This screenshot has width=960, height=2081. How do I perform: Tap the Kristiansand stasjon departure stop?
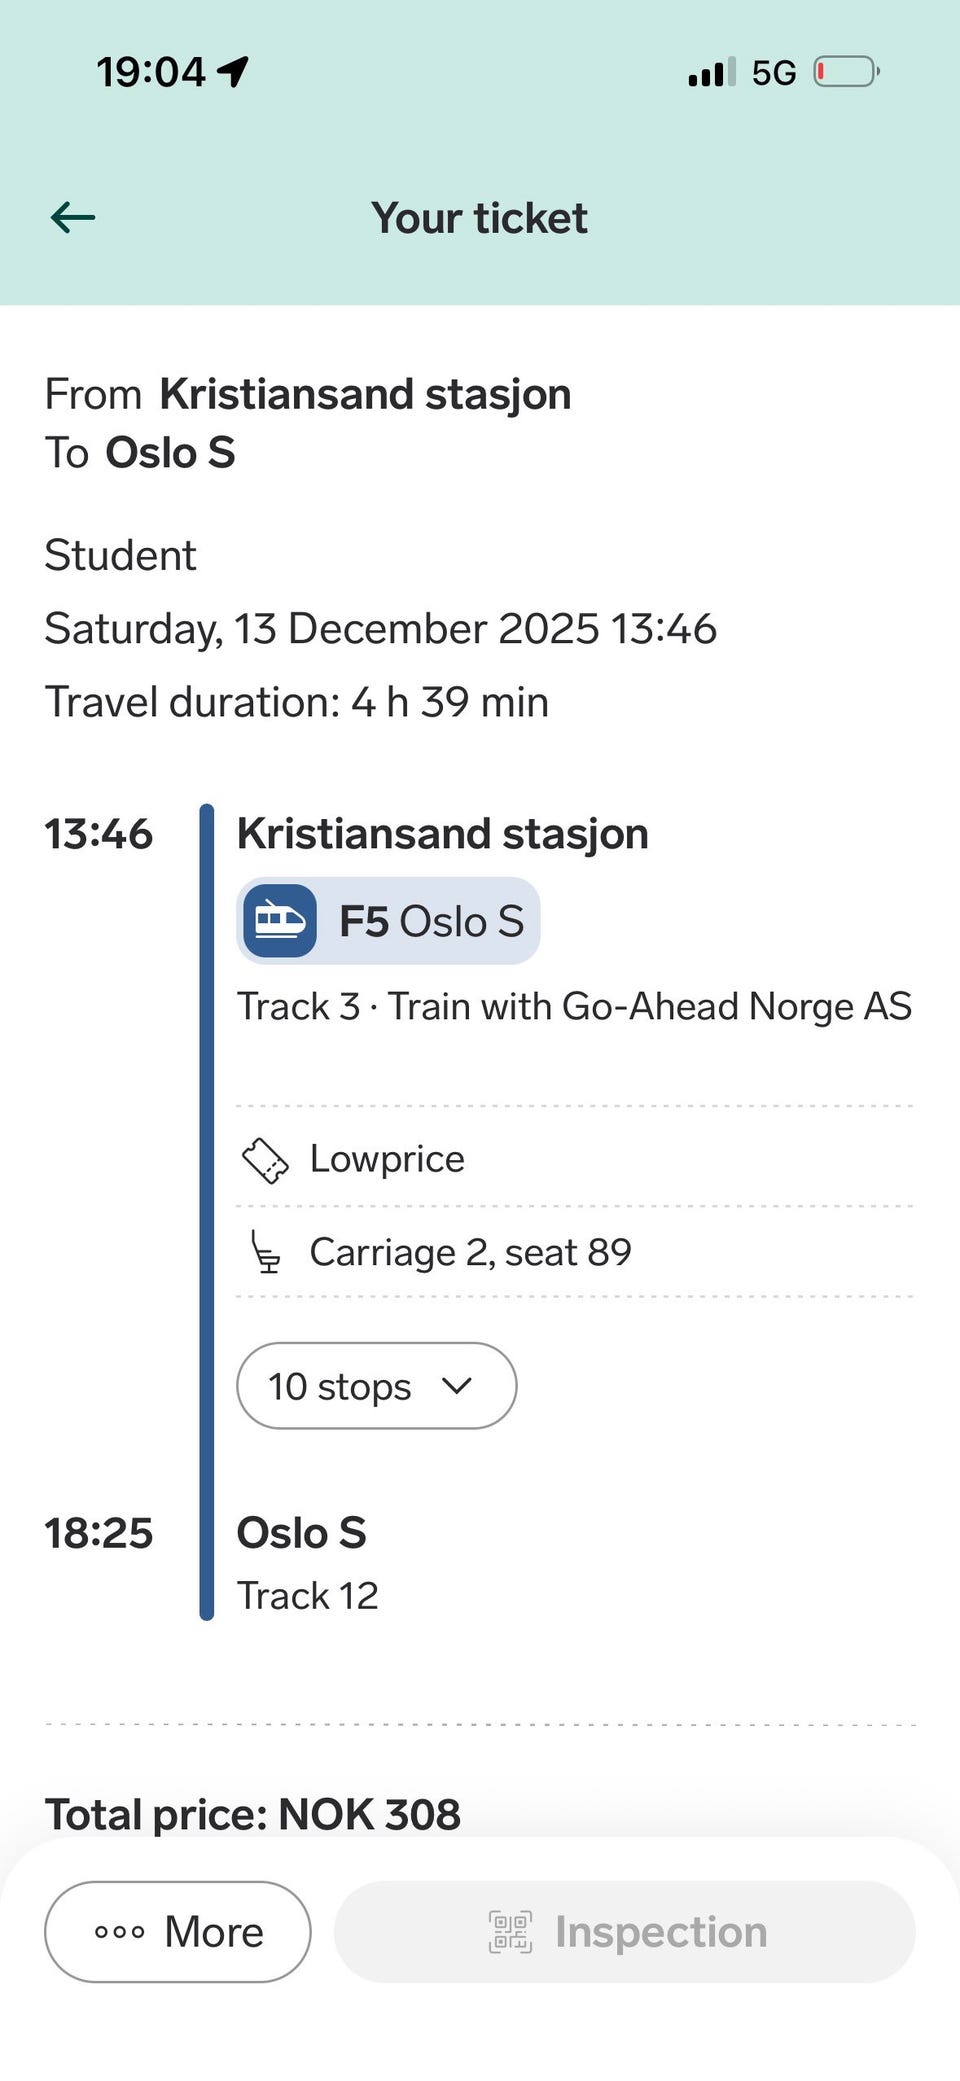(442, 834)
